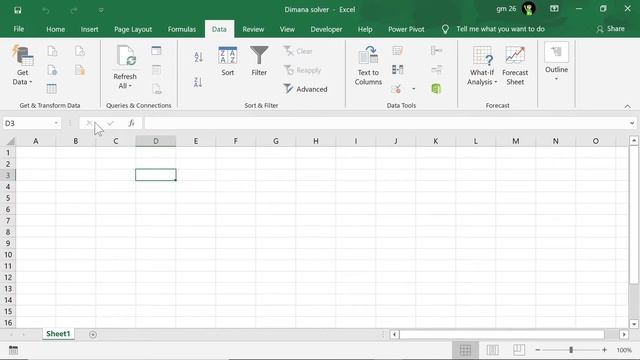Show the Queries & Connections pane icon

click(156, 51)
